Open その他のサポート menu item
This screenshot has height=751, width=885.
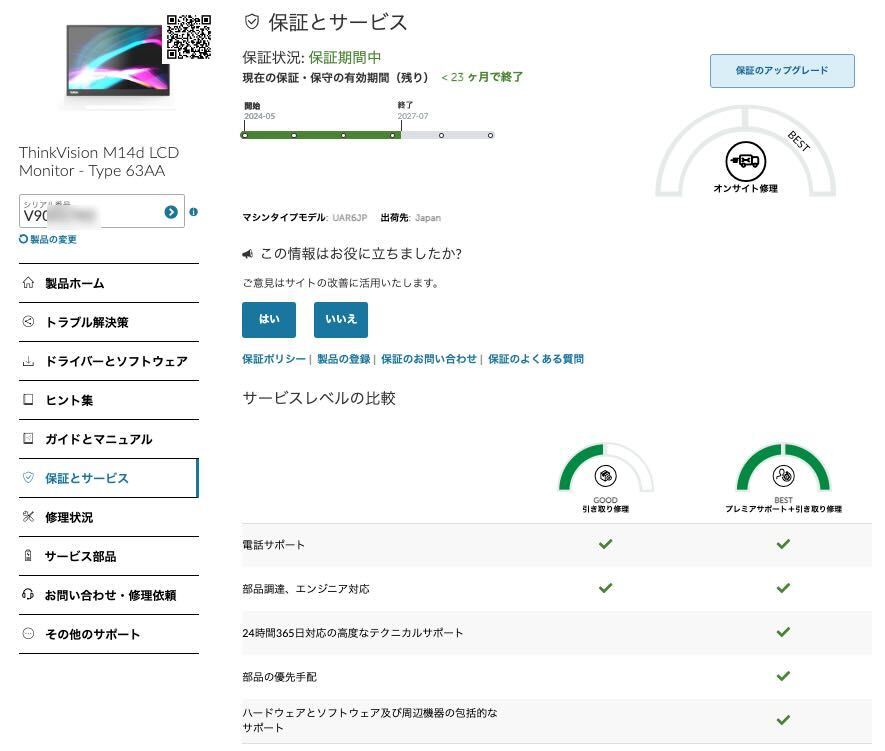[x=109, y=634]
